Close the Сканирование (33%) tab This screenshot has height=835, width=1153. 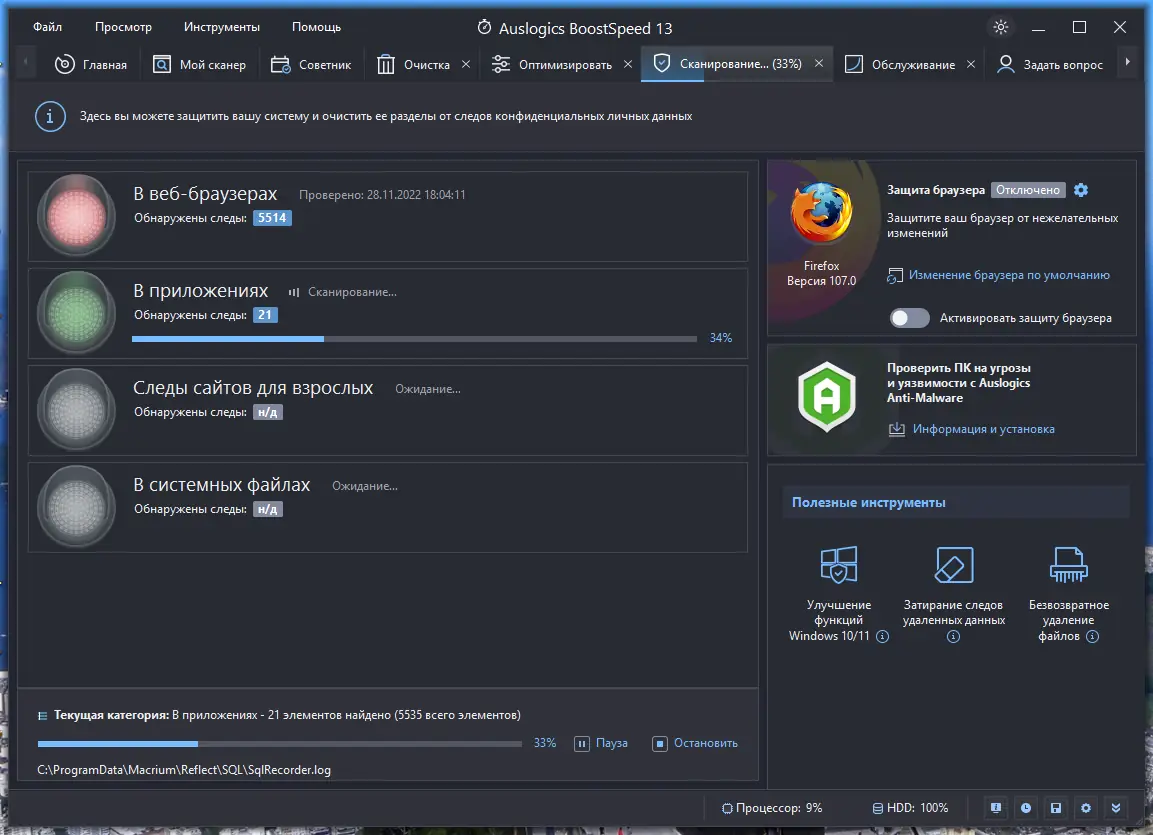818,64
